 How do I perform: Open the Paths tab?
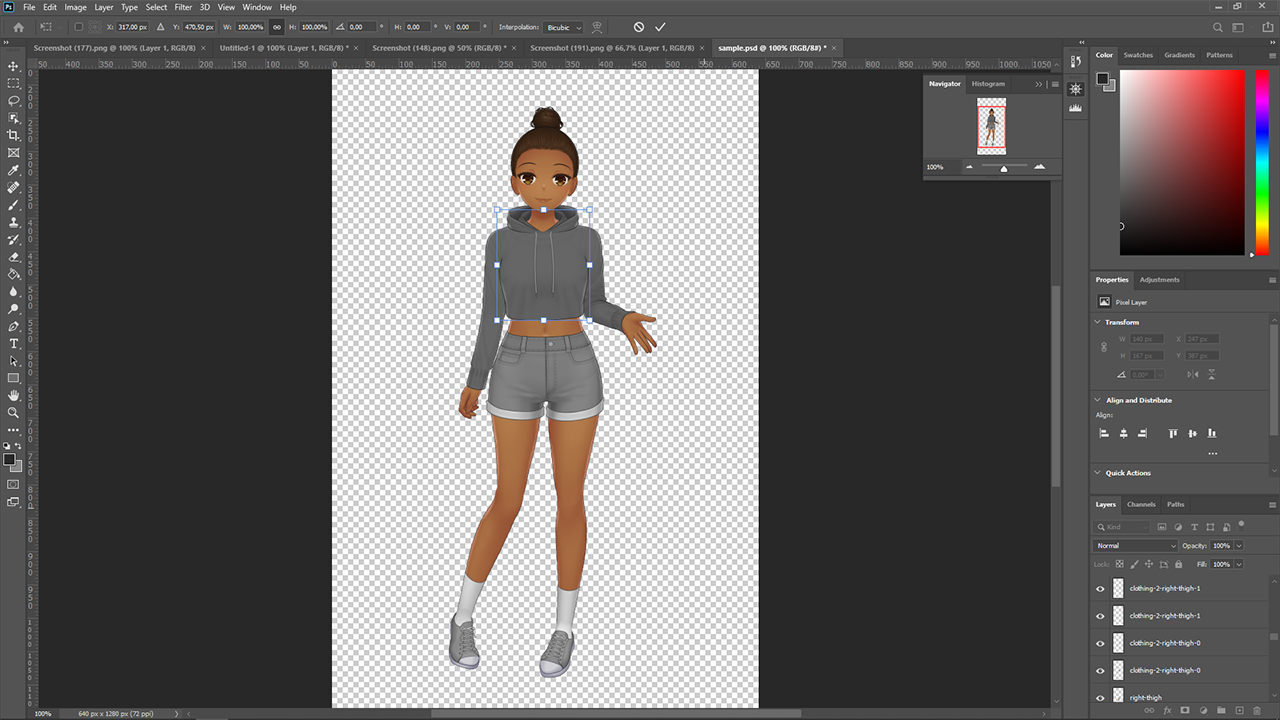1175,504
